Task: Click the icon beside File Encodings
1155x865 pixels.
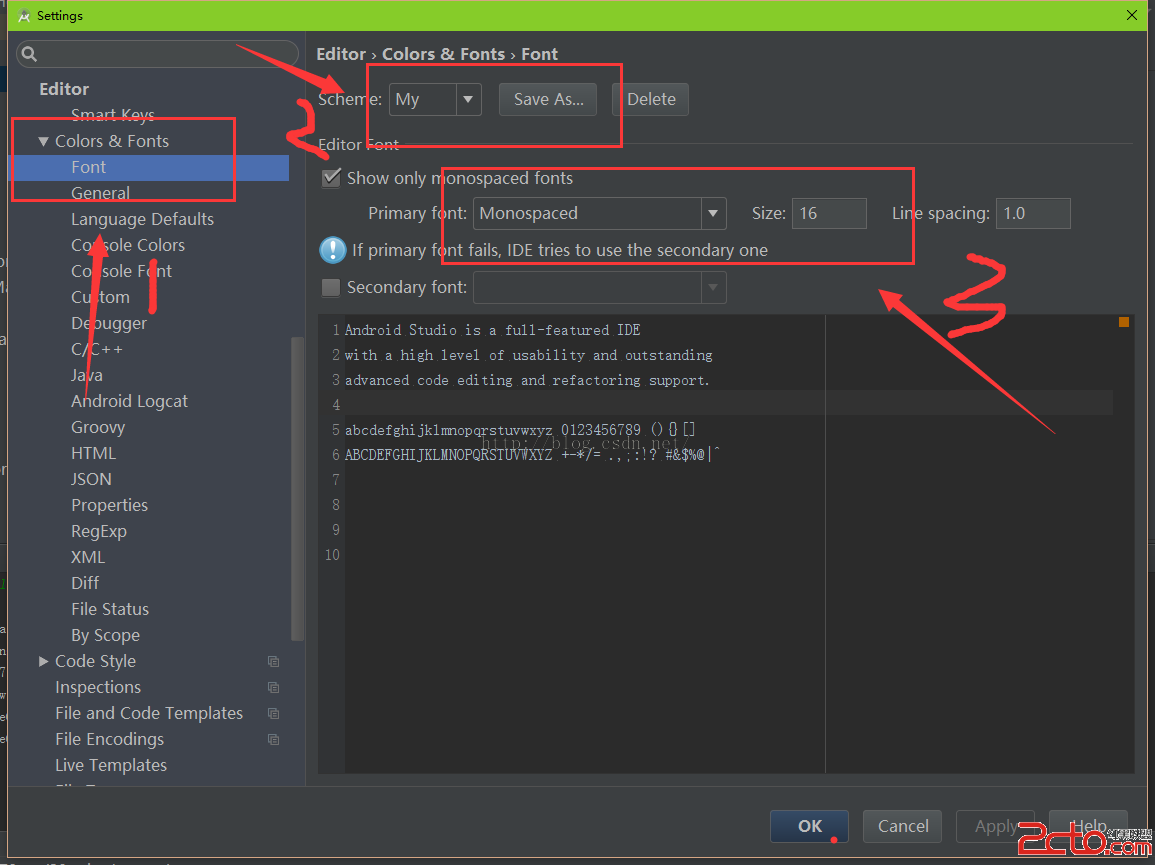Action: point(273,739)
